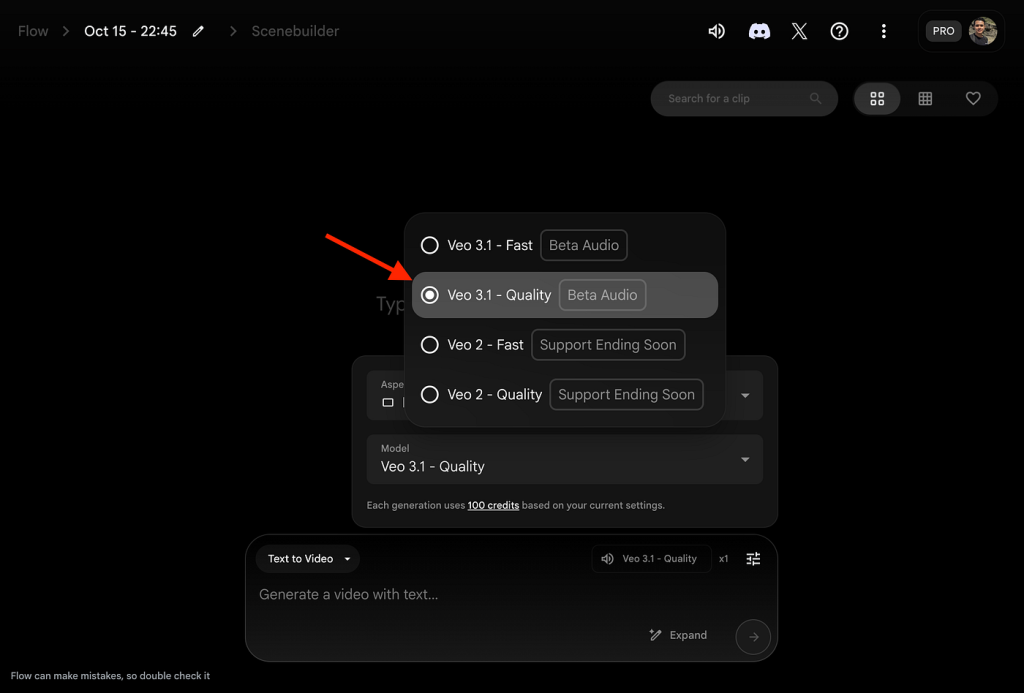
Task: Open the 100 credits link
Action: [x=493, y=506]
